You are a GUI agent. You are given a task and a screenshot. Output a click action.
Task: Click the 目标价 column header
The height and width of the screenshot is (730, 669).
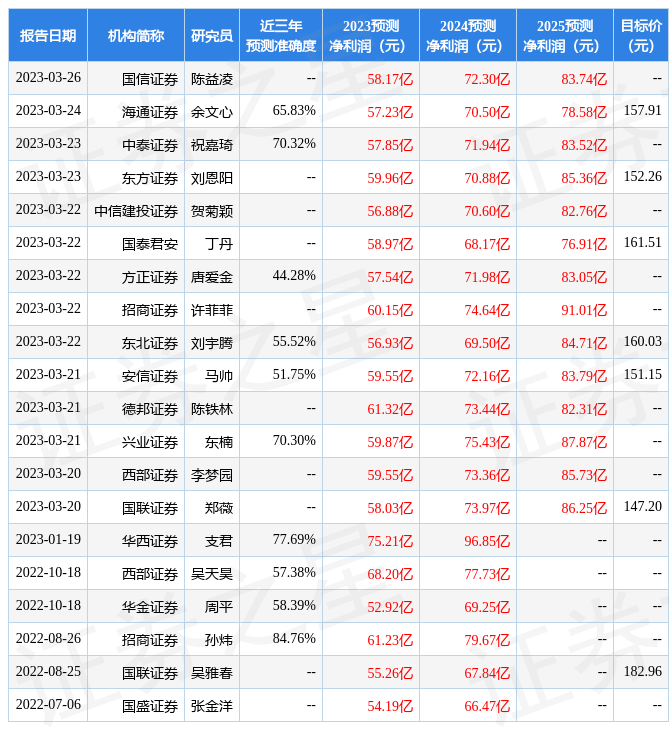[641, 35]
